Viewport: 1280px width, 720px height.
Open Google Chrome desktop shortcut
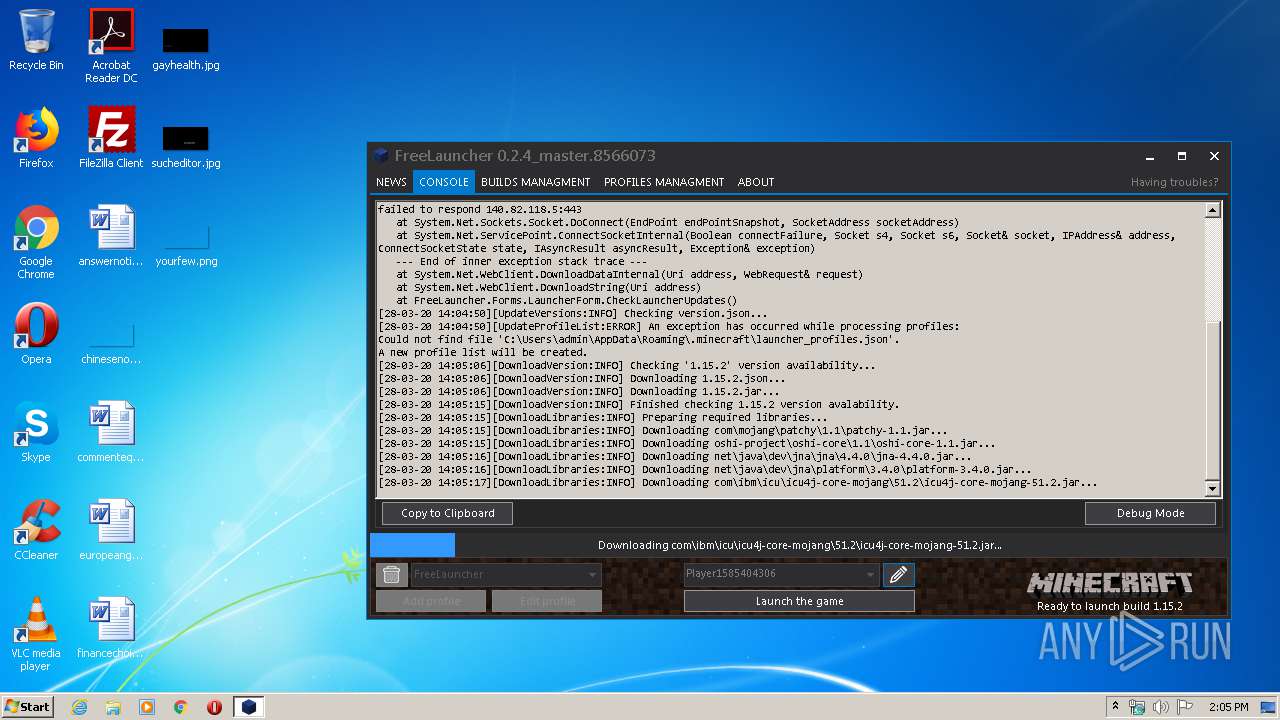coord(36,243)
